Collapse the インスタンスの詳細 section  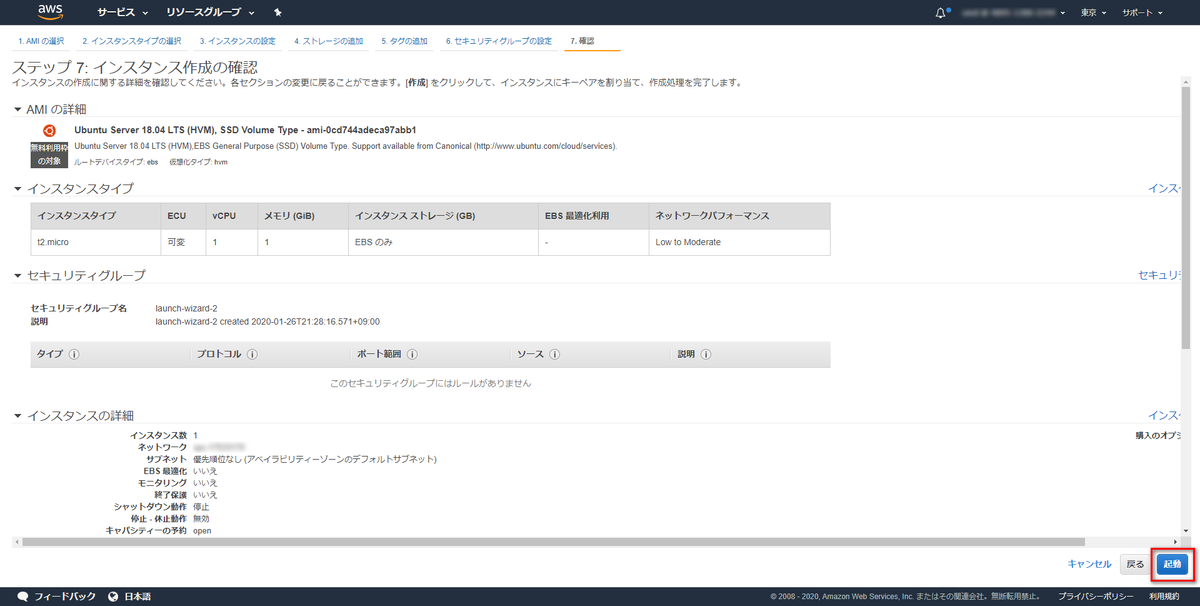click(x=18, y=415)
